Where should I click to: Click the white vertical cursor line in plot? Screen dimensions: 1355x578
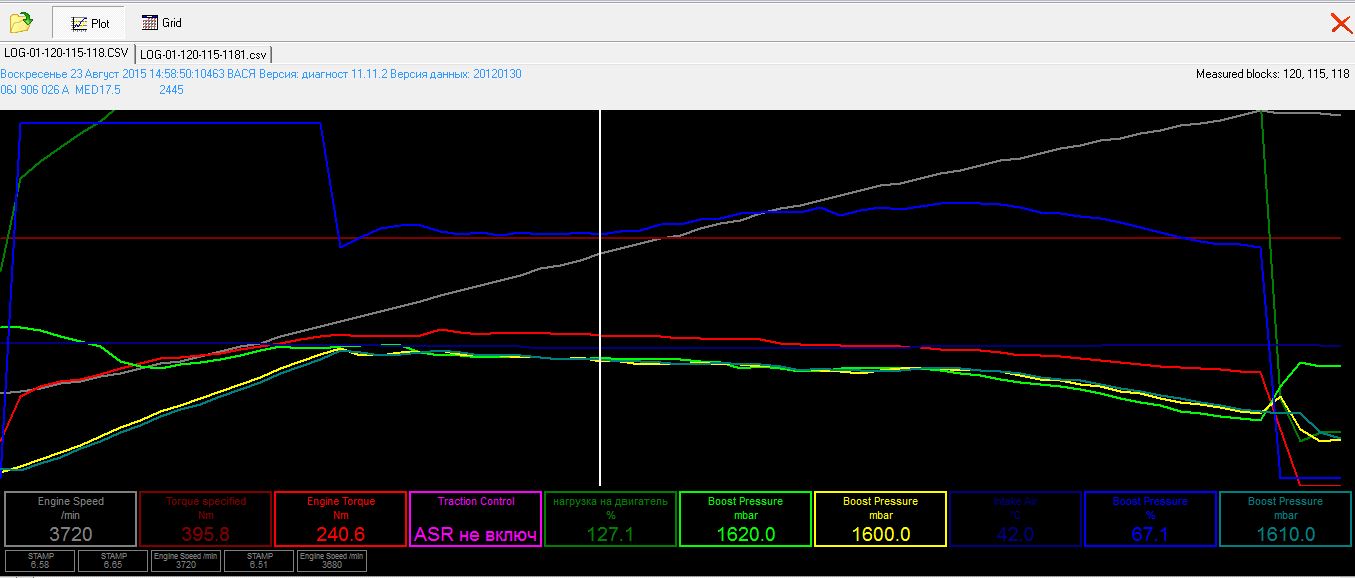tap(600, 300)
